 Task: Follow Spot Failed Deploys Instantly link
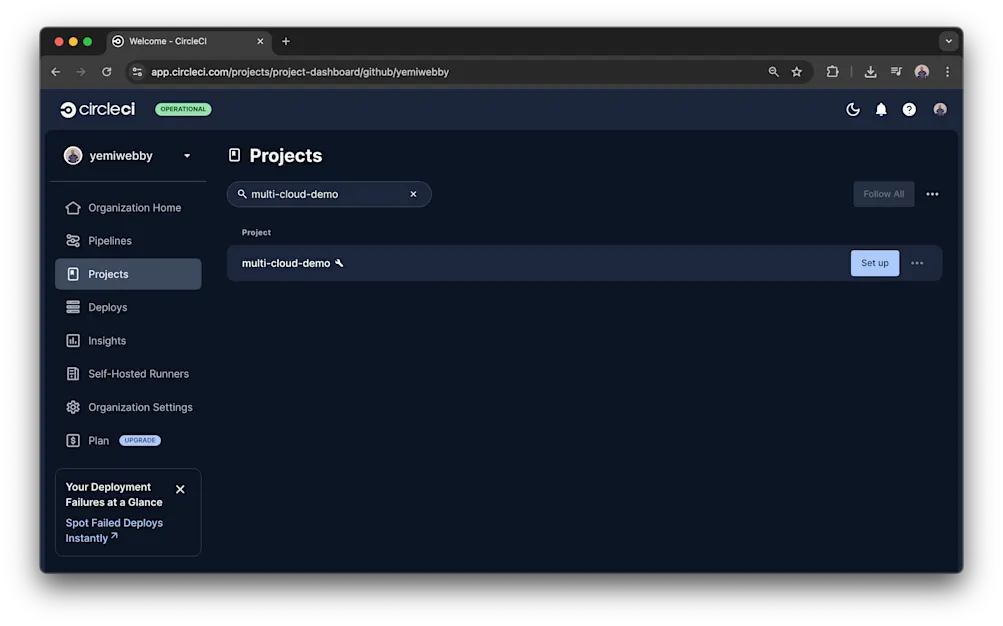coord(114,529)
